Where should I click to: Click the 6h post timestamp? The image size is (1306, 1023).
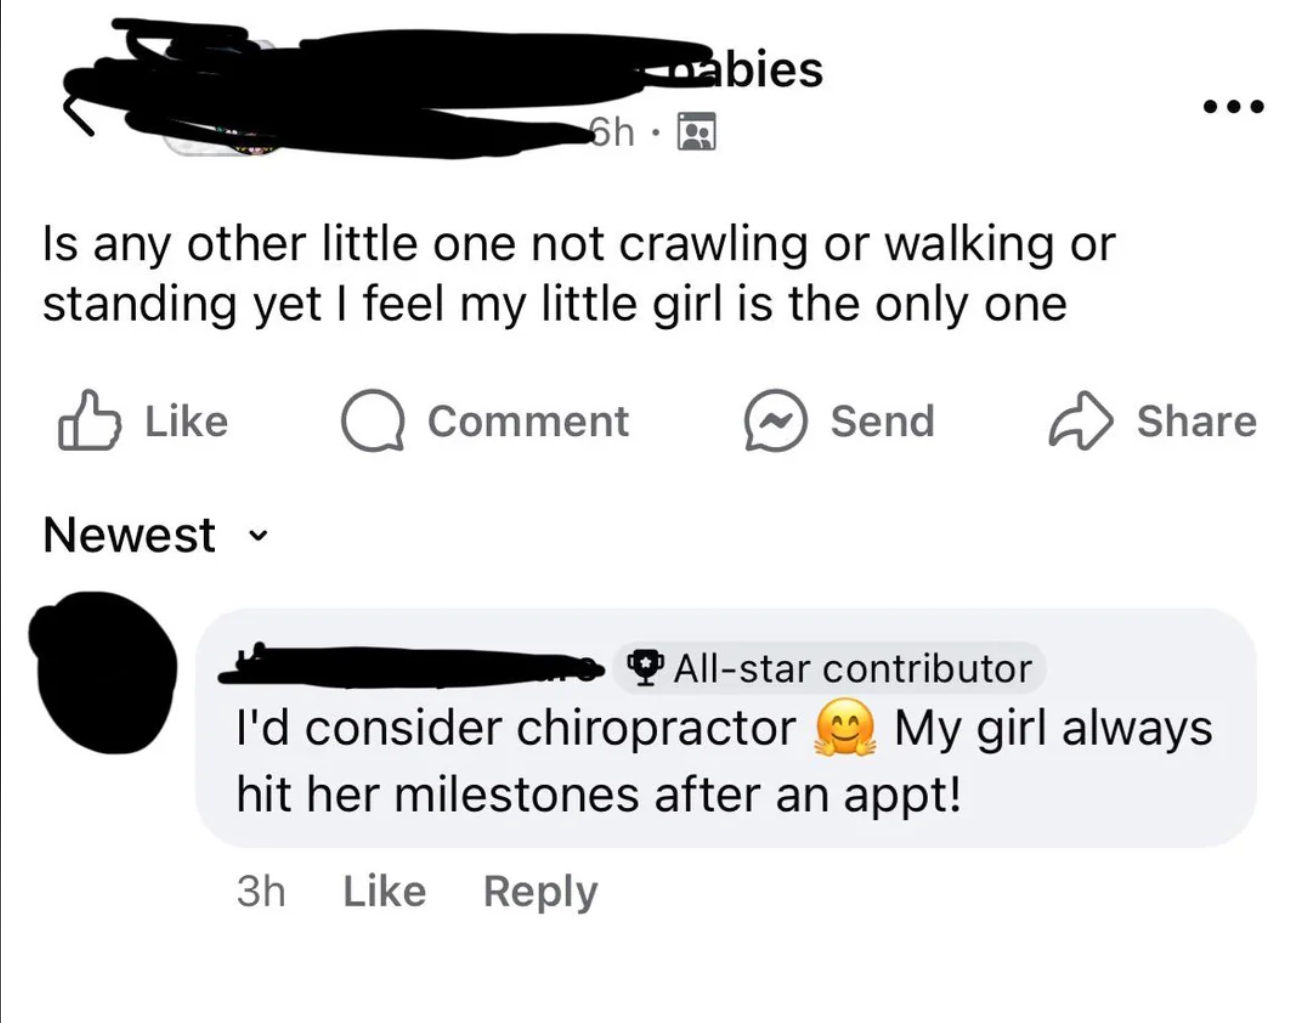tap(612, 131)
